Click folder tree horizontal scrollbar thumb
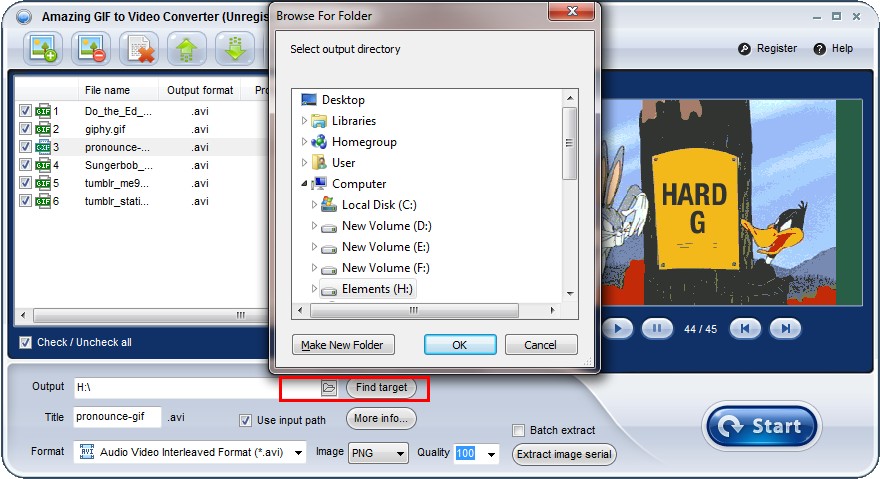The height and width of the screenshot is (479, 880). (414, 310)
